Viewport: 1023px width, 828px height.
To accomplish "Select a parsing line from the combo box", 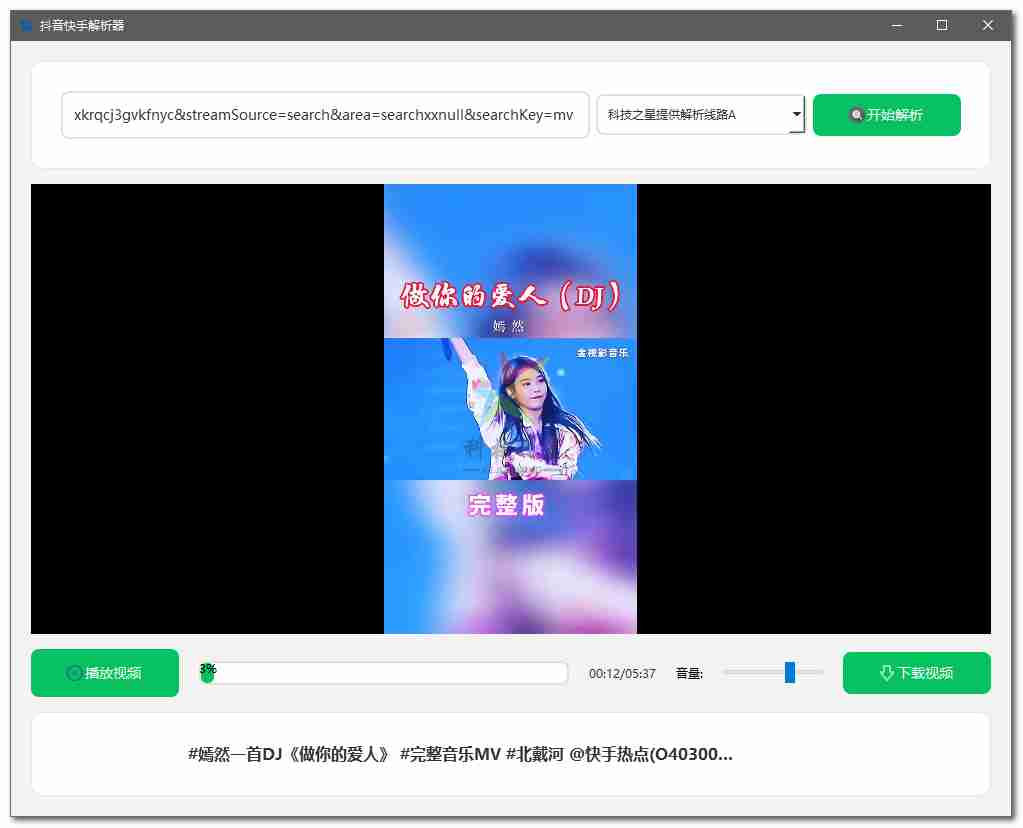I will [700, 115].
